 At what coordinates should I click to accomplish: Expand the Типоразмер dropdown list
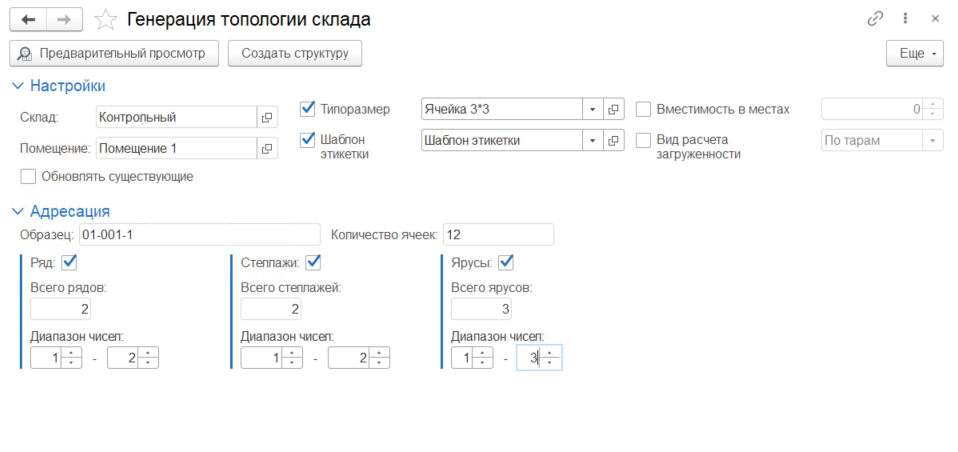[591, 109]
